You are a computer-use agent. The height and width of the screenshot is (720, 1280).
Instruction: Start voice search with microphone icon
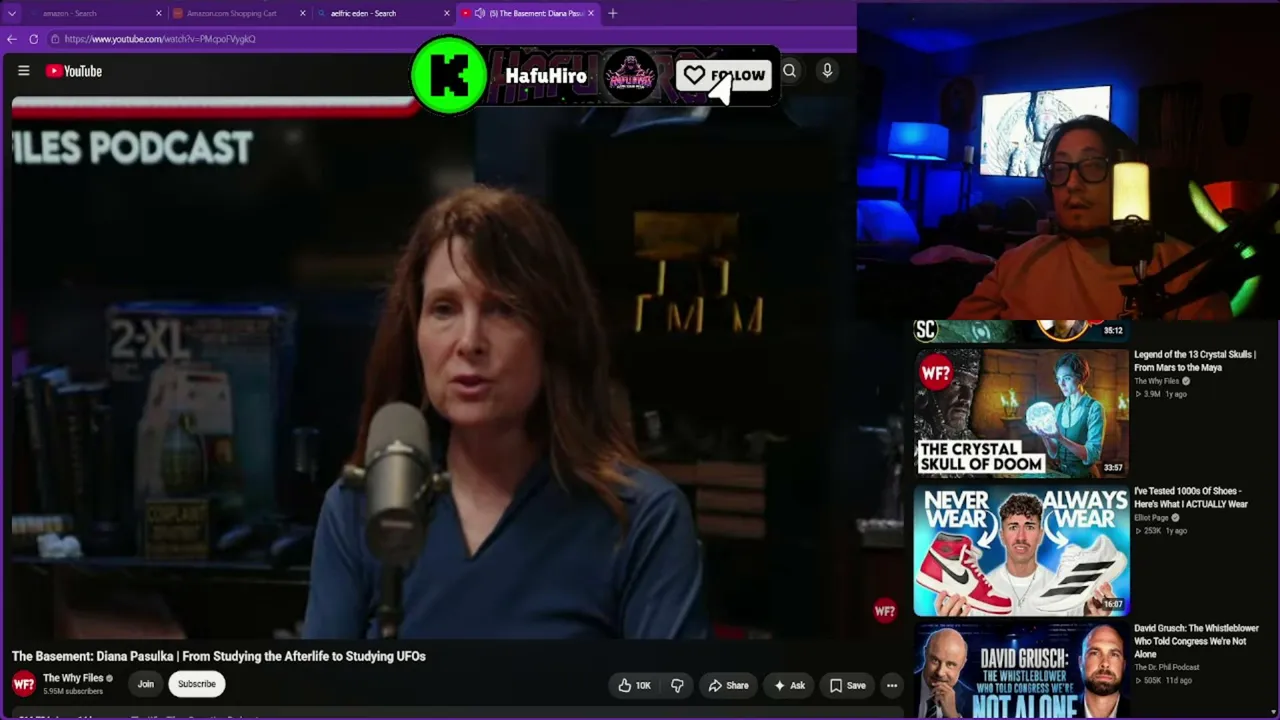tap(827, 71)
